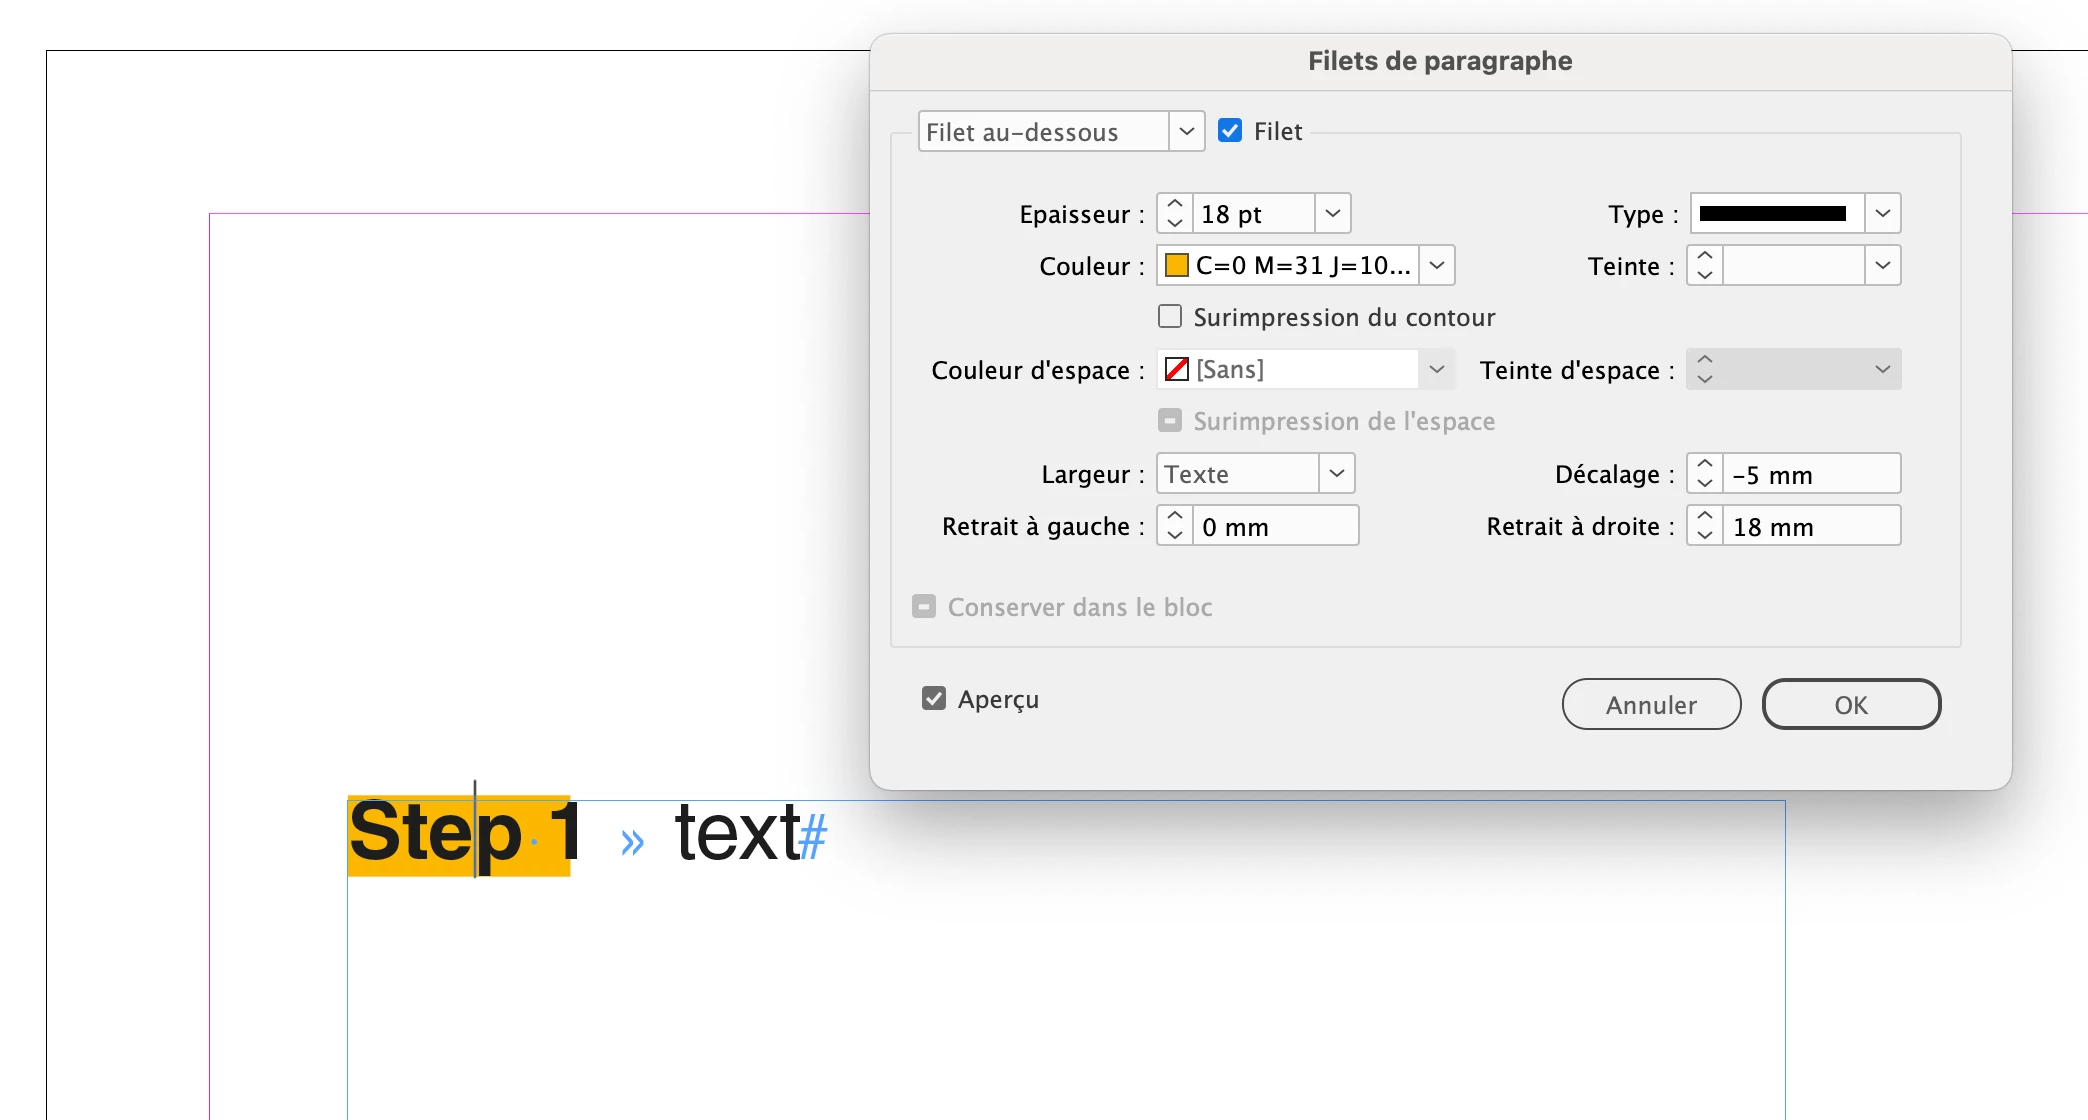This screenshot has width=2088, height=1120.
Task: Enable Surimpression du contour checkbox
Action: click(1170, 317)
